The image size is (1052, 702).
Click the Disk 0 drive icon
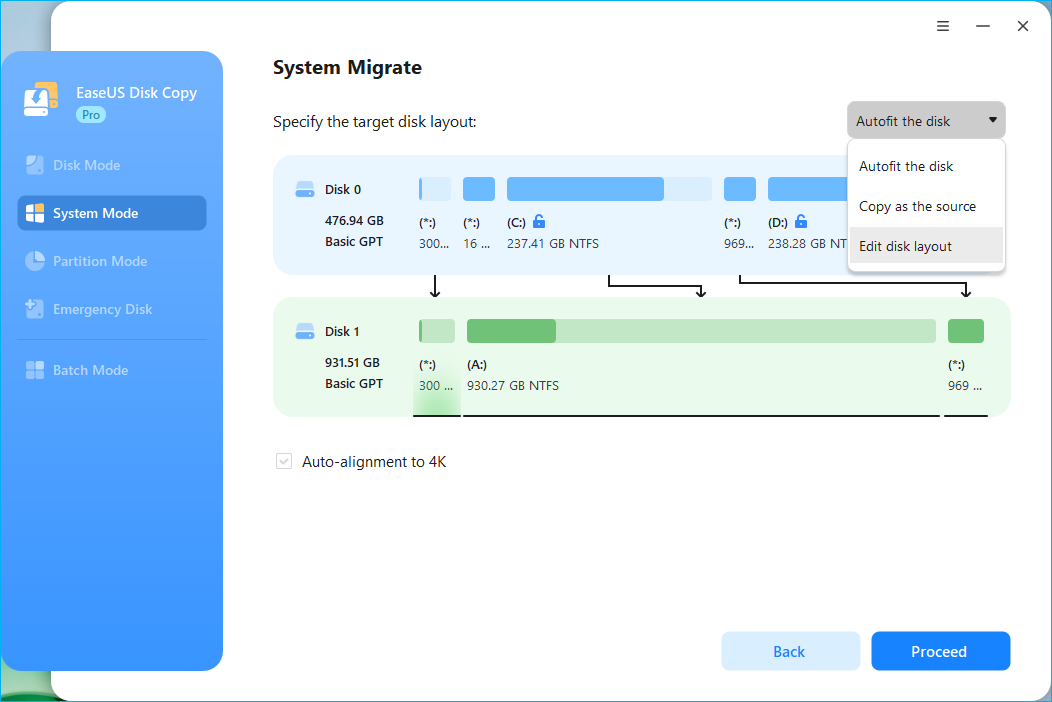click(x=306, y=188)
